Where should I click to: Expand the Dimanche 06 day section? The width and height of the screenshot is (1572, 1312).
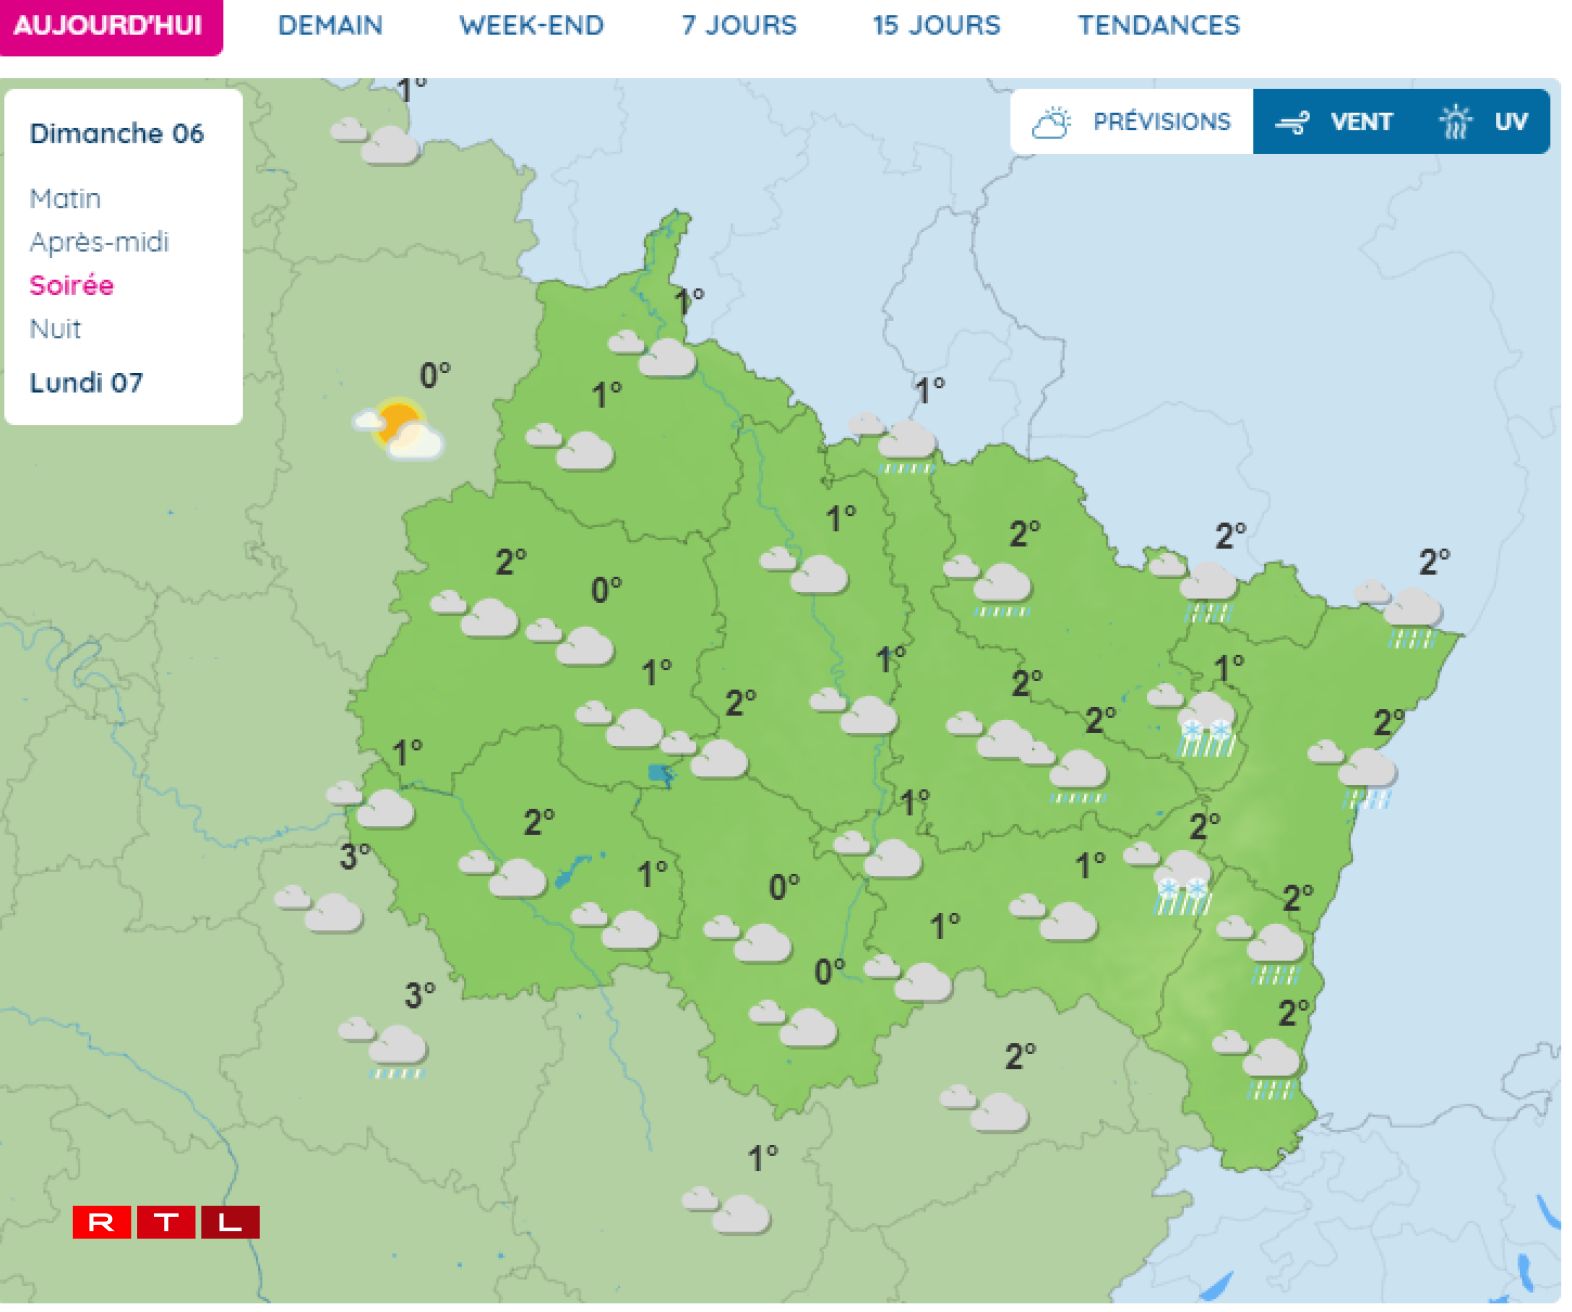point(116,134)
